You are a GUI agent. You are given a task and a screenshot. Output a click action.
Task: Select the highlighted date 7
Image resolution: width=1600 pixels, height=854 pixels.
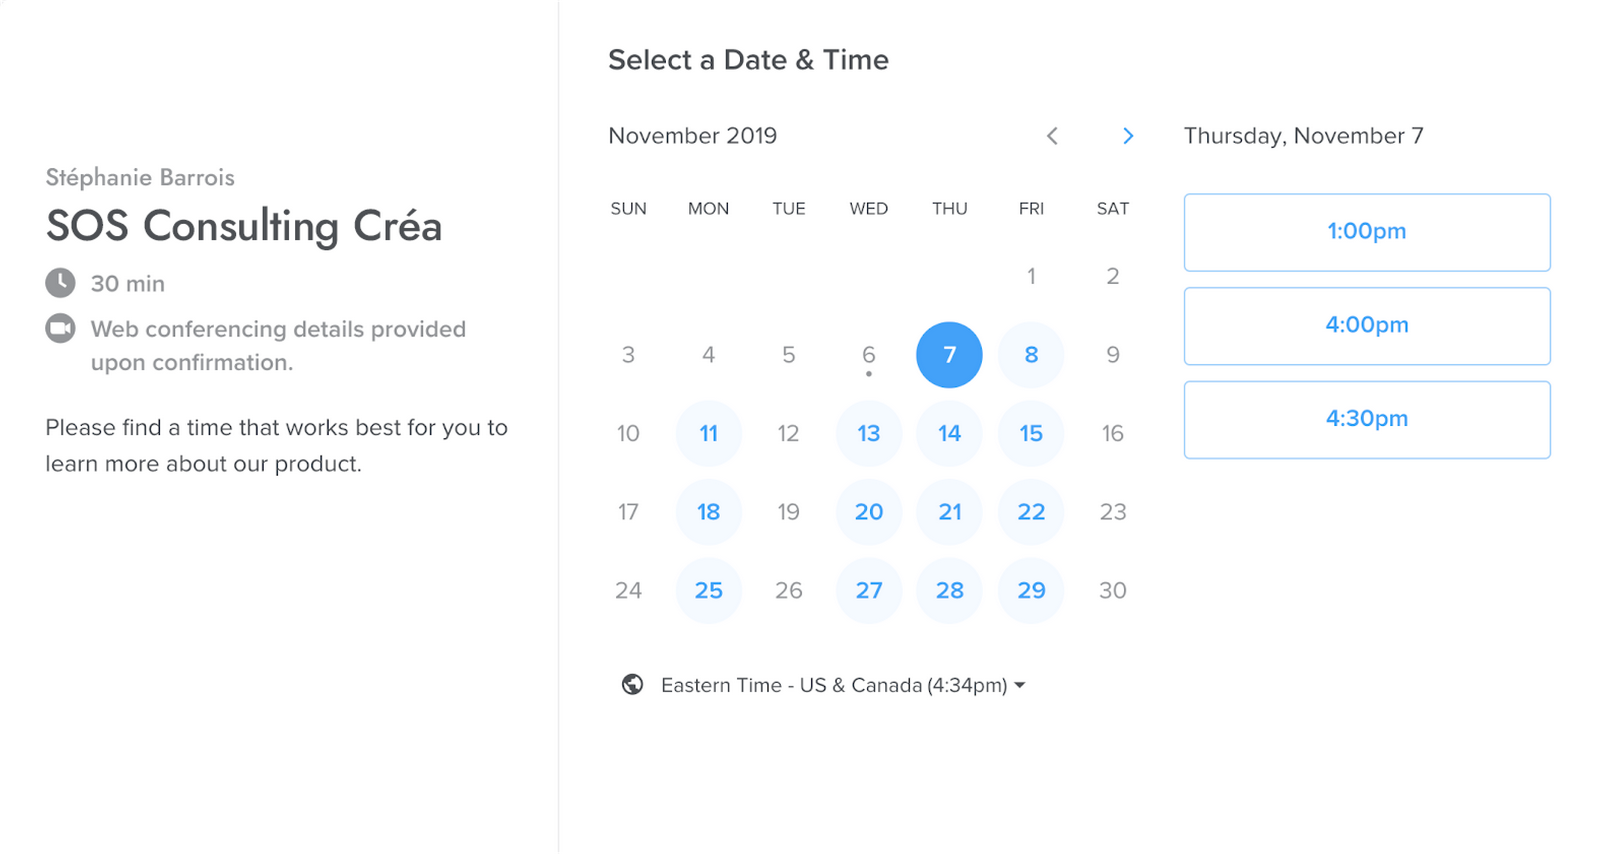(949, 355)
